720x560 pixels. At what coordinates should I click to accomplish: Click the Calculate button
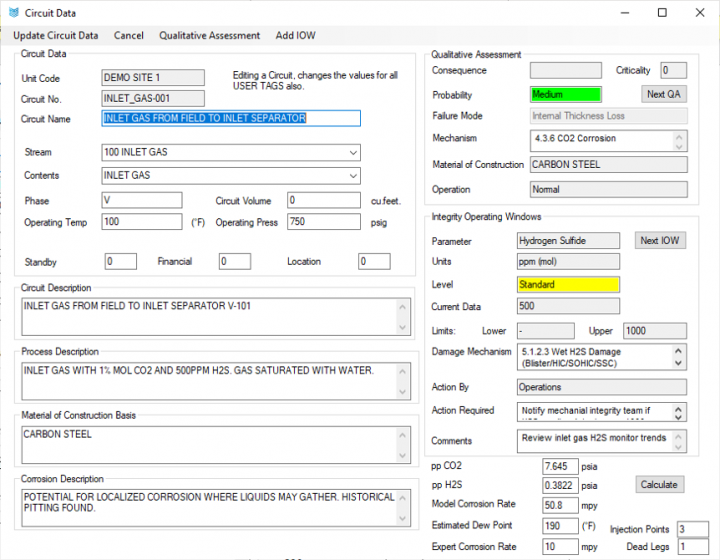659,485
